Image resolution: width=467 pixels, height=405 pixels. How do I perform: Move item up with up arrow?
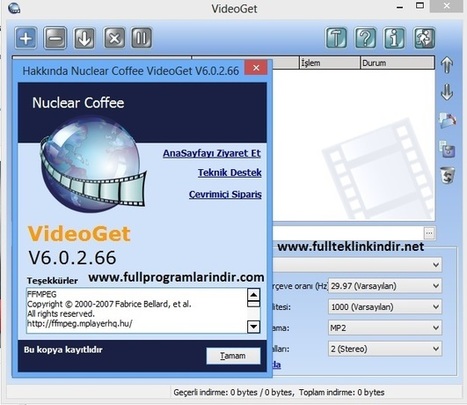pos(447,65)
